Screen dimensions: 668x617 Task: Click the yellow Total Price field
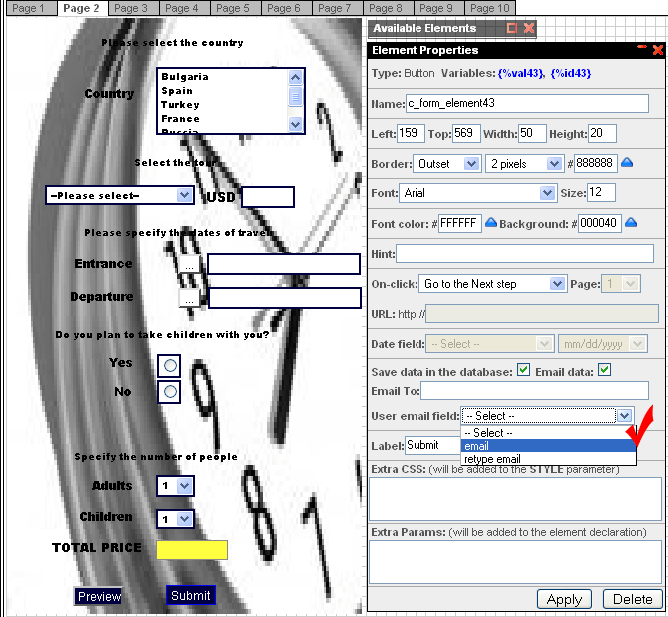click(x=192, y=550)
